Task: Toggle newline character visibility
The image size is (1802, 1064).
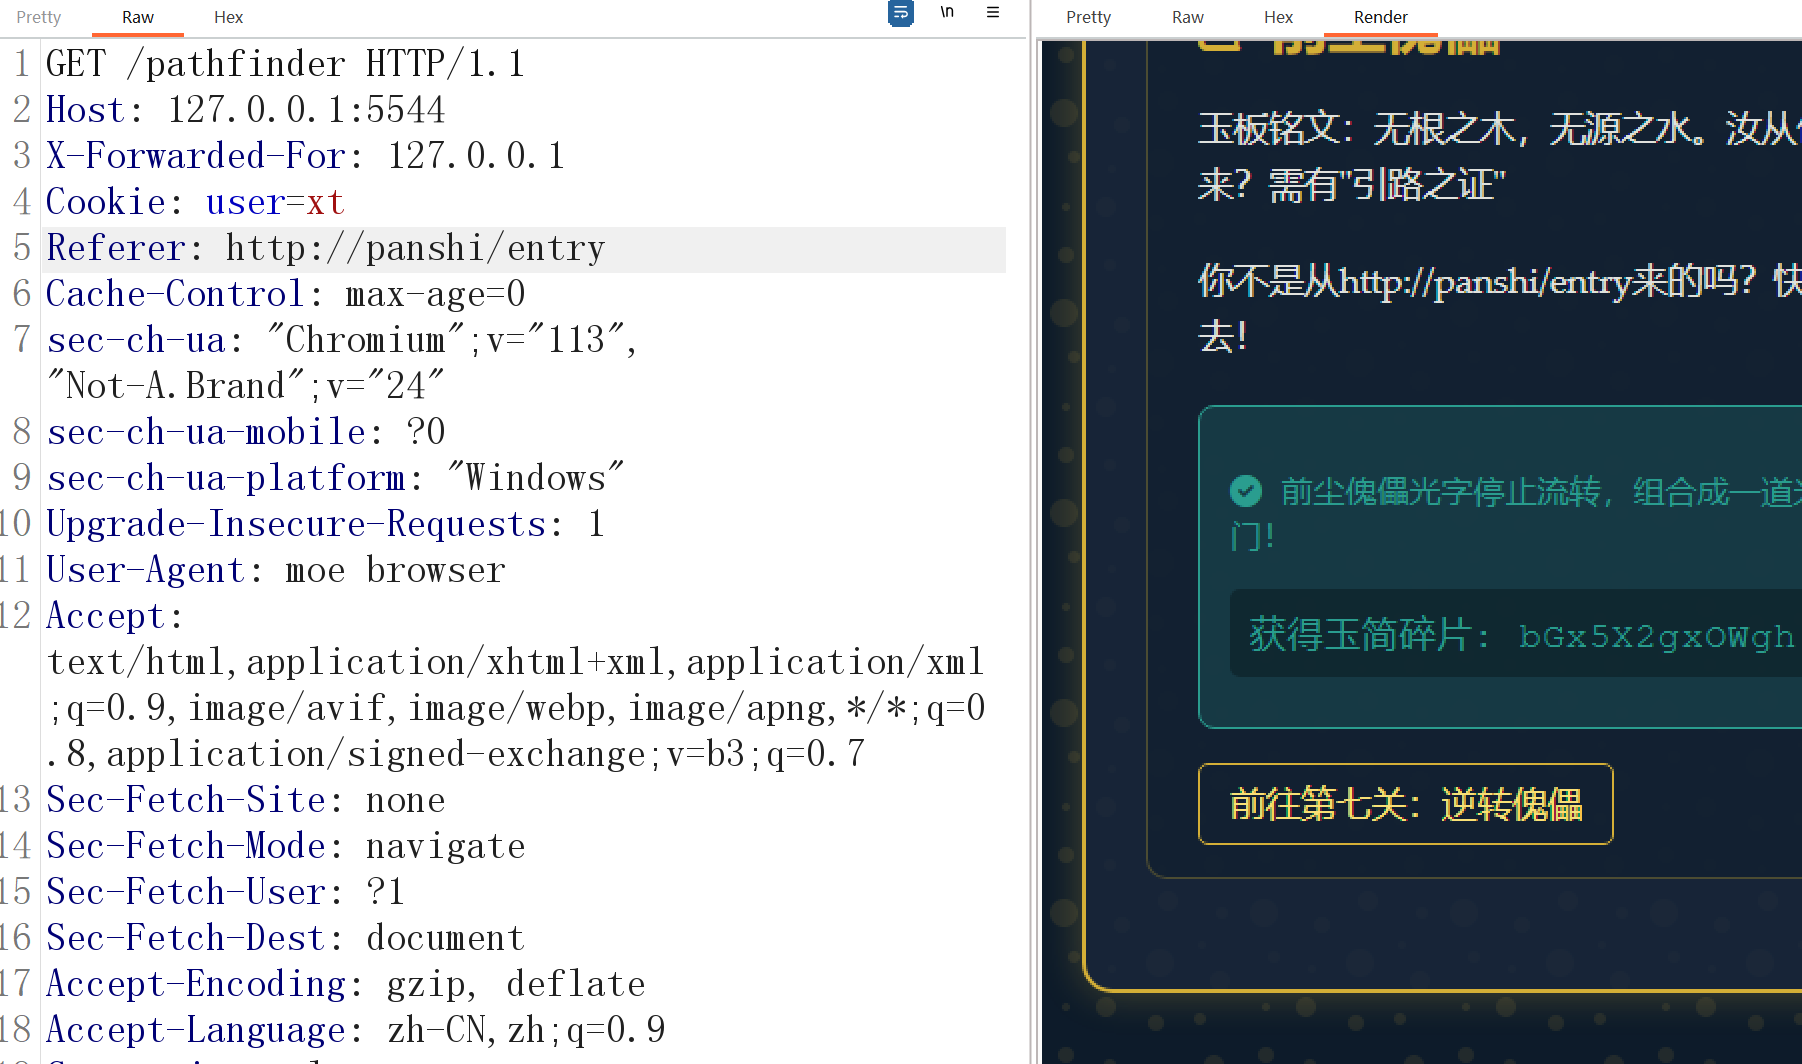Action: click(946, 14)
